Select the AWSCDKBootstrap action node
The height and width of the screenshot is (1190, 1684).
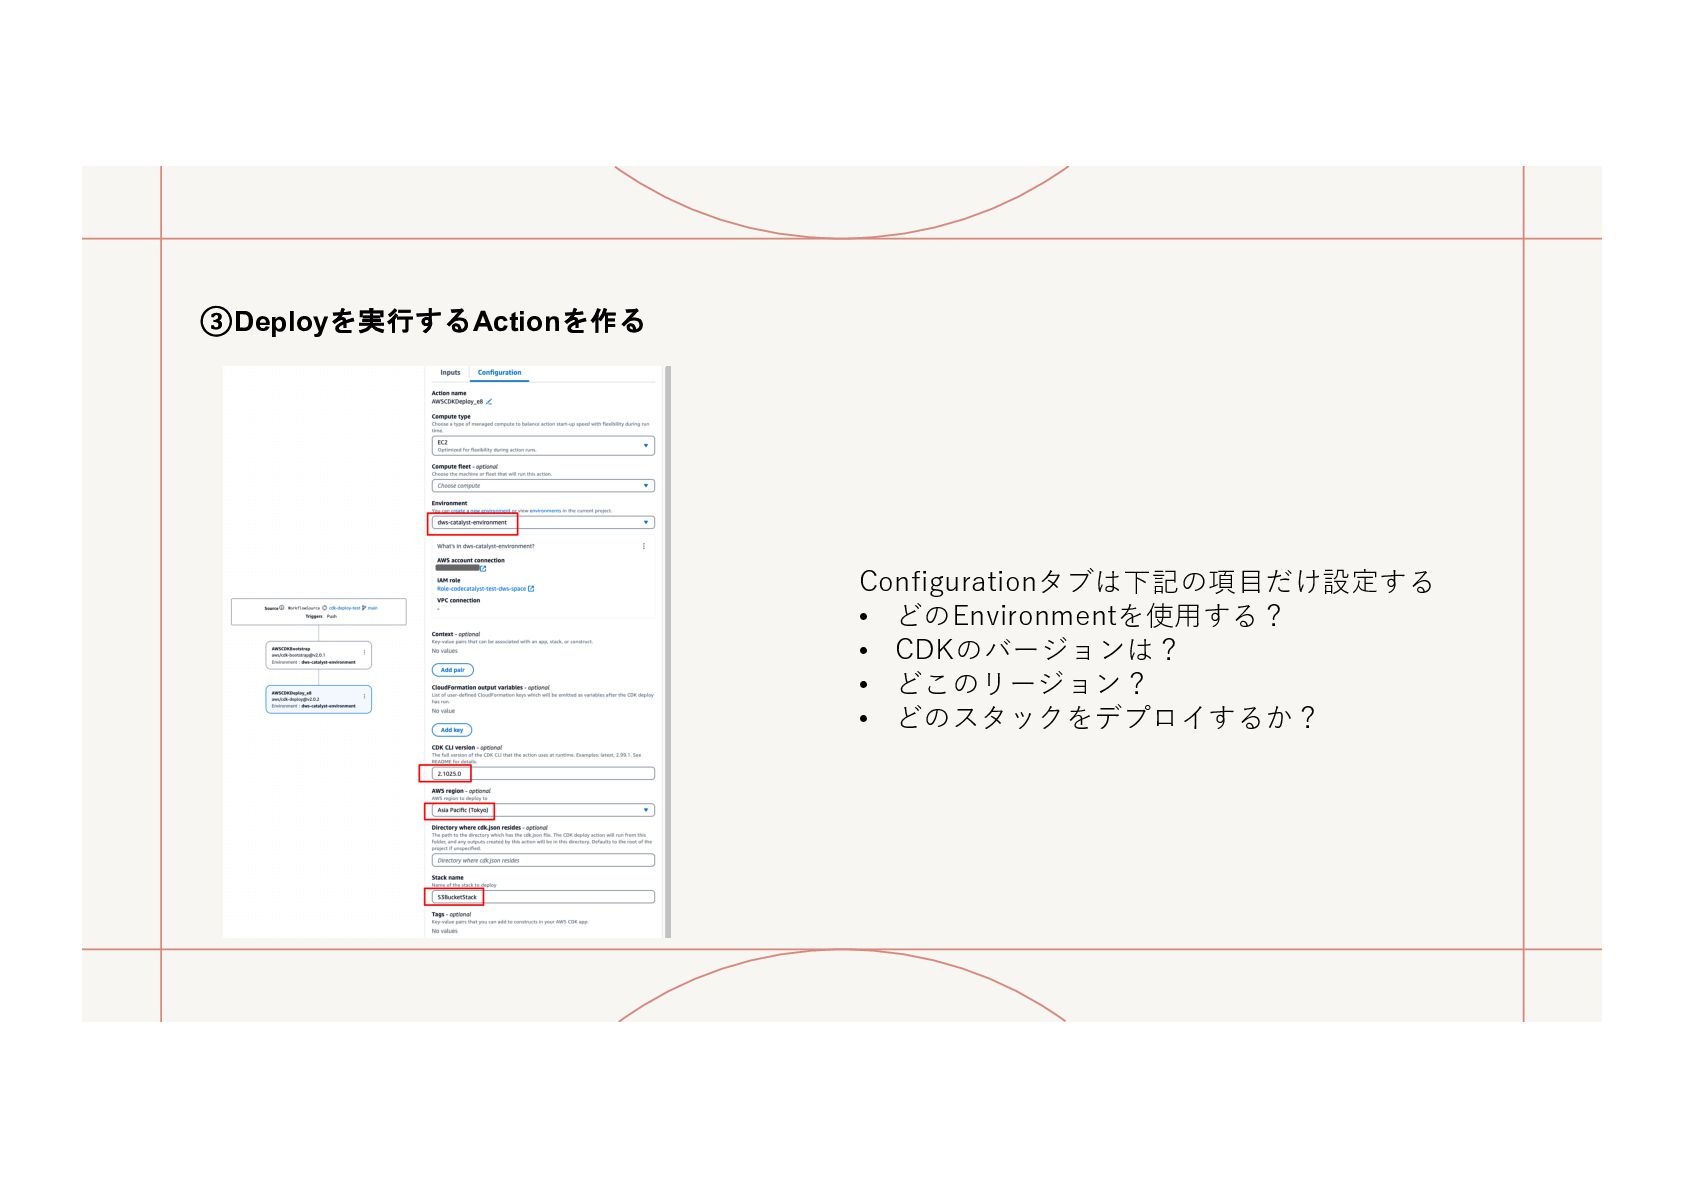318,655
